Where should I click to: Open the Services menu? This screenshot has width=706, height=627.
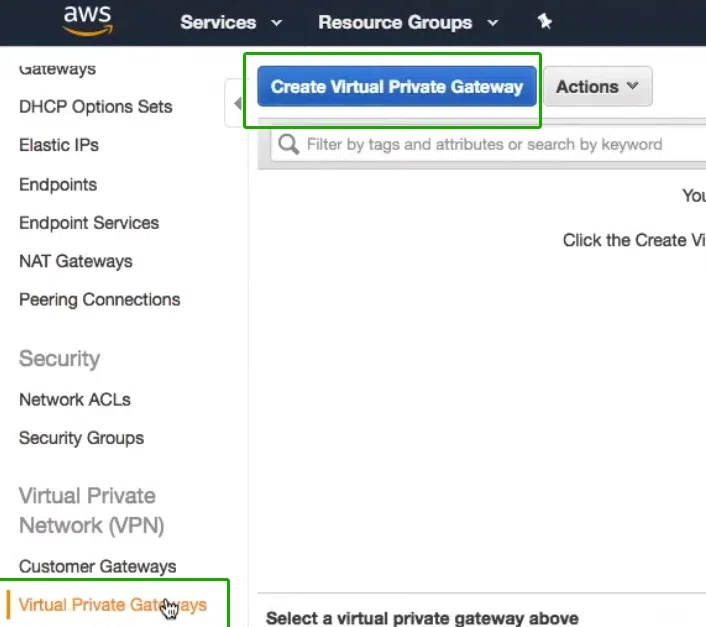231,22
